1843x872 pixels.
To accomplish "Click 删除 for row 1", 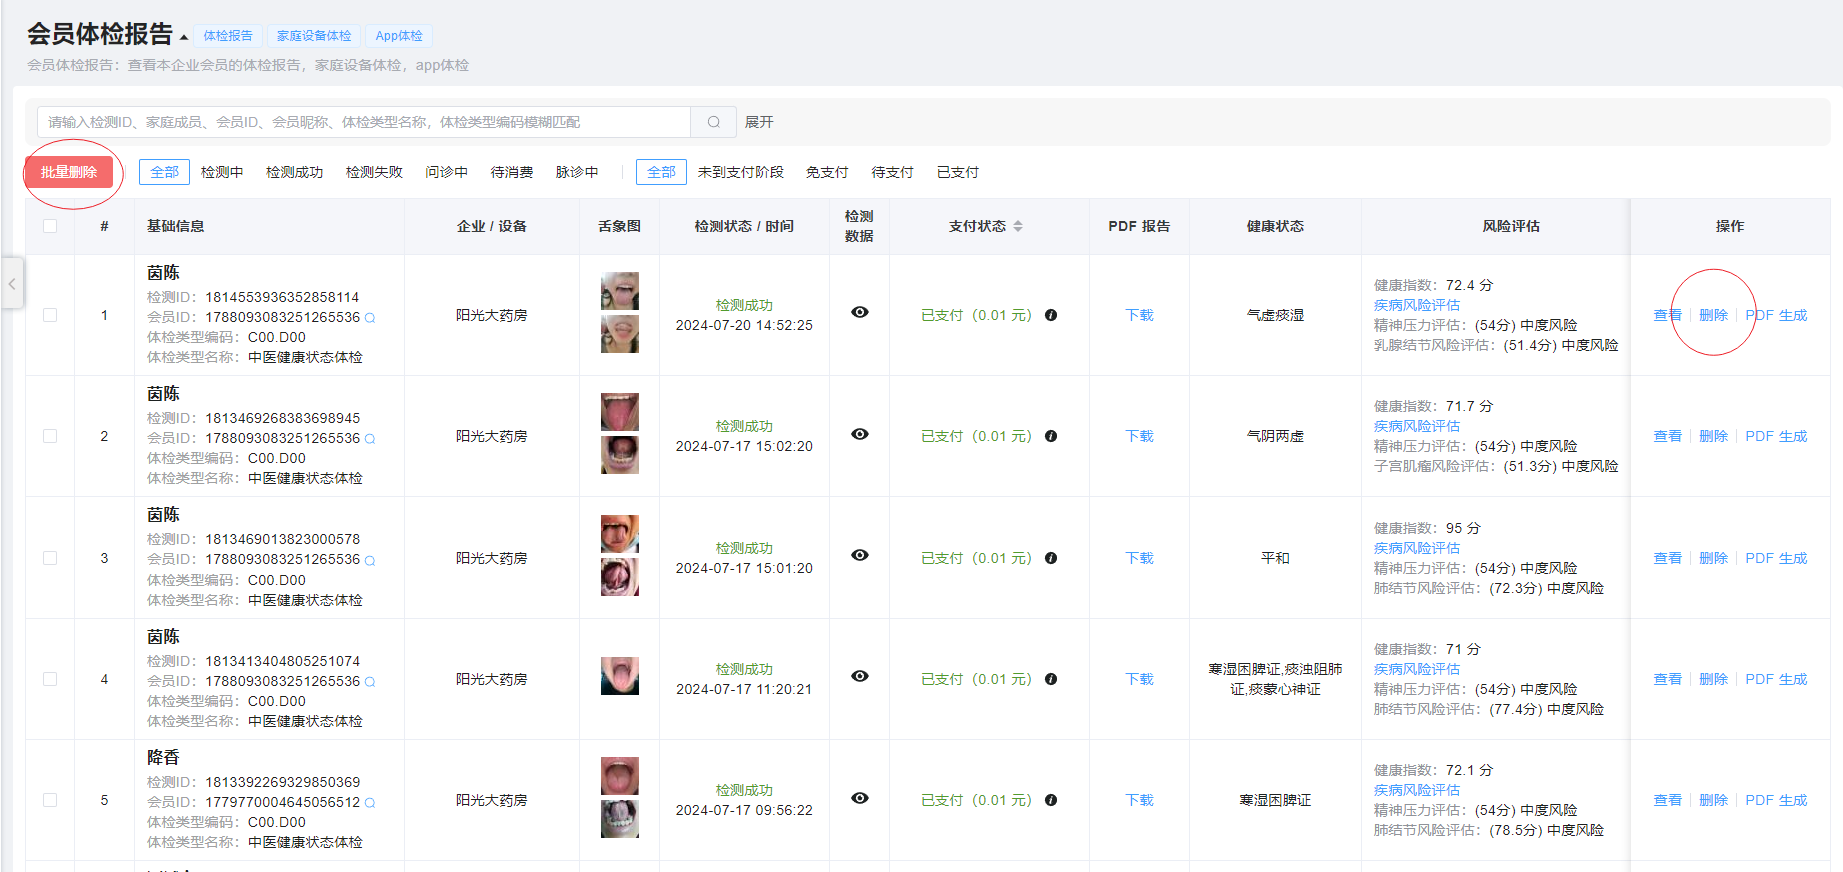I will [x=1713, y=315].
